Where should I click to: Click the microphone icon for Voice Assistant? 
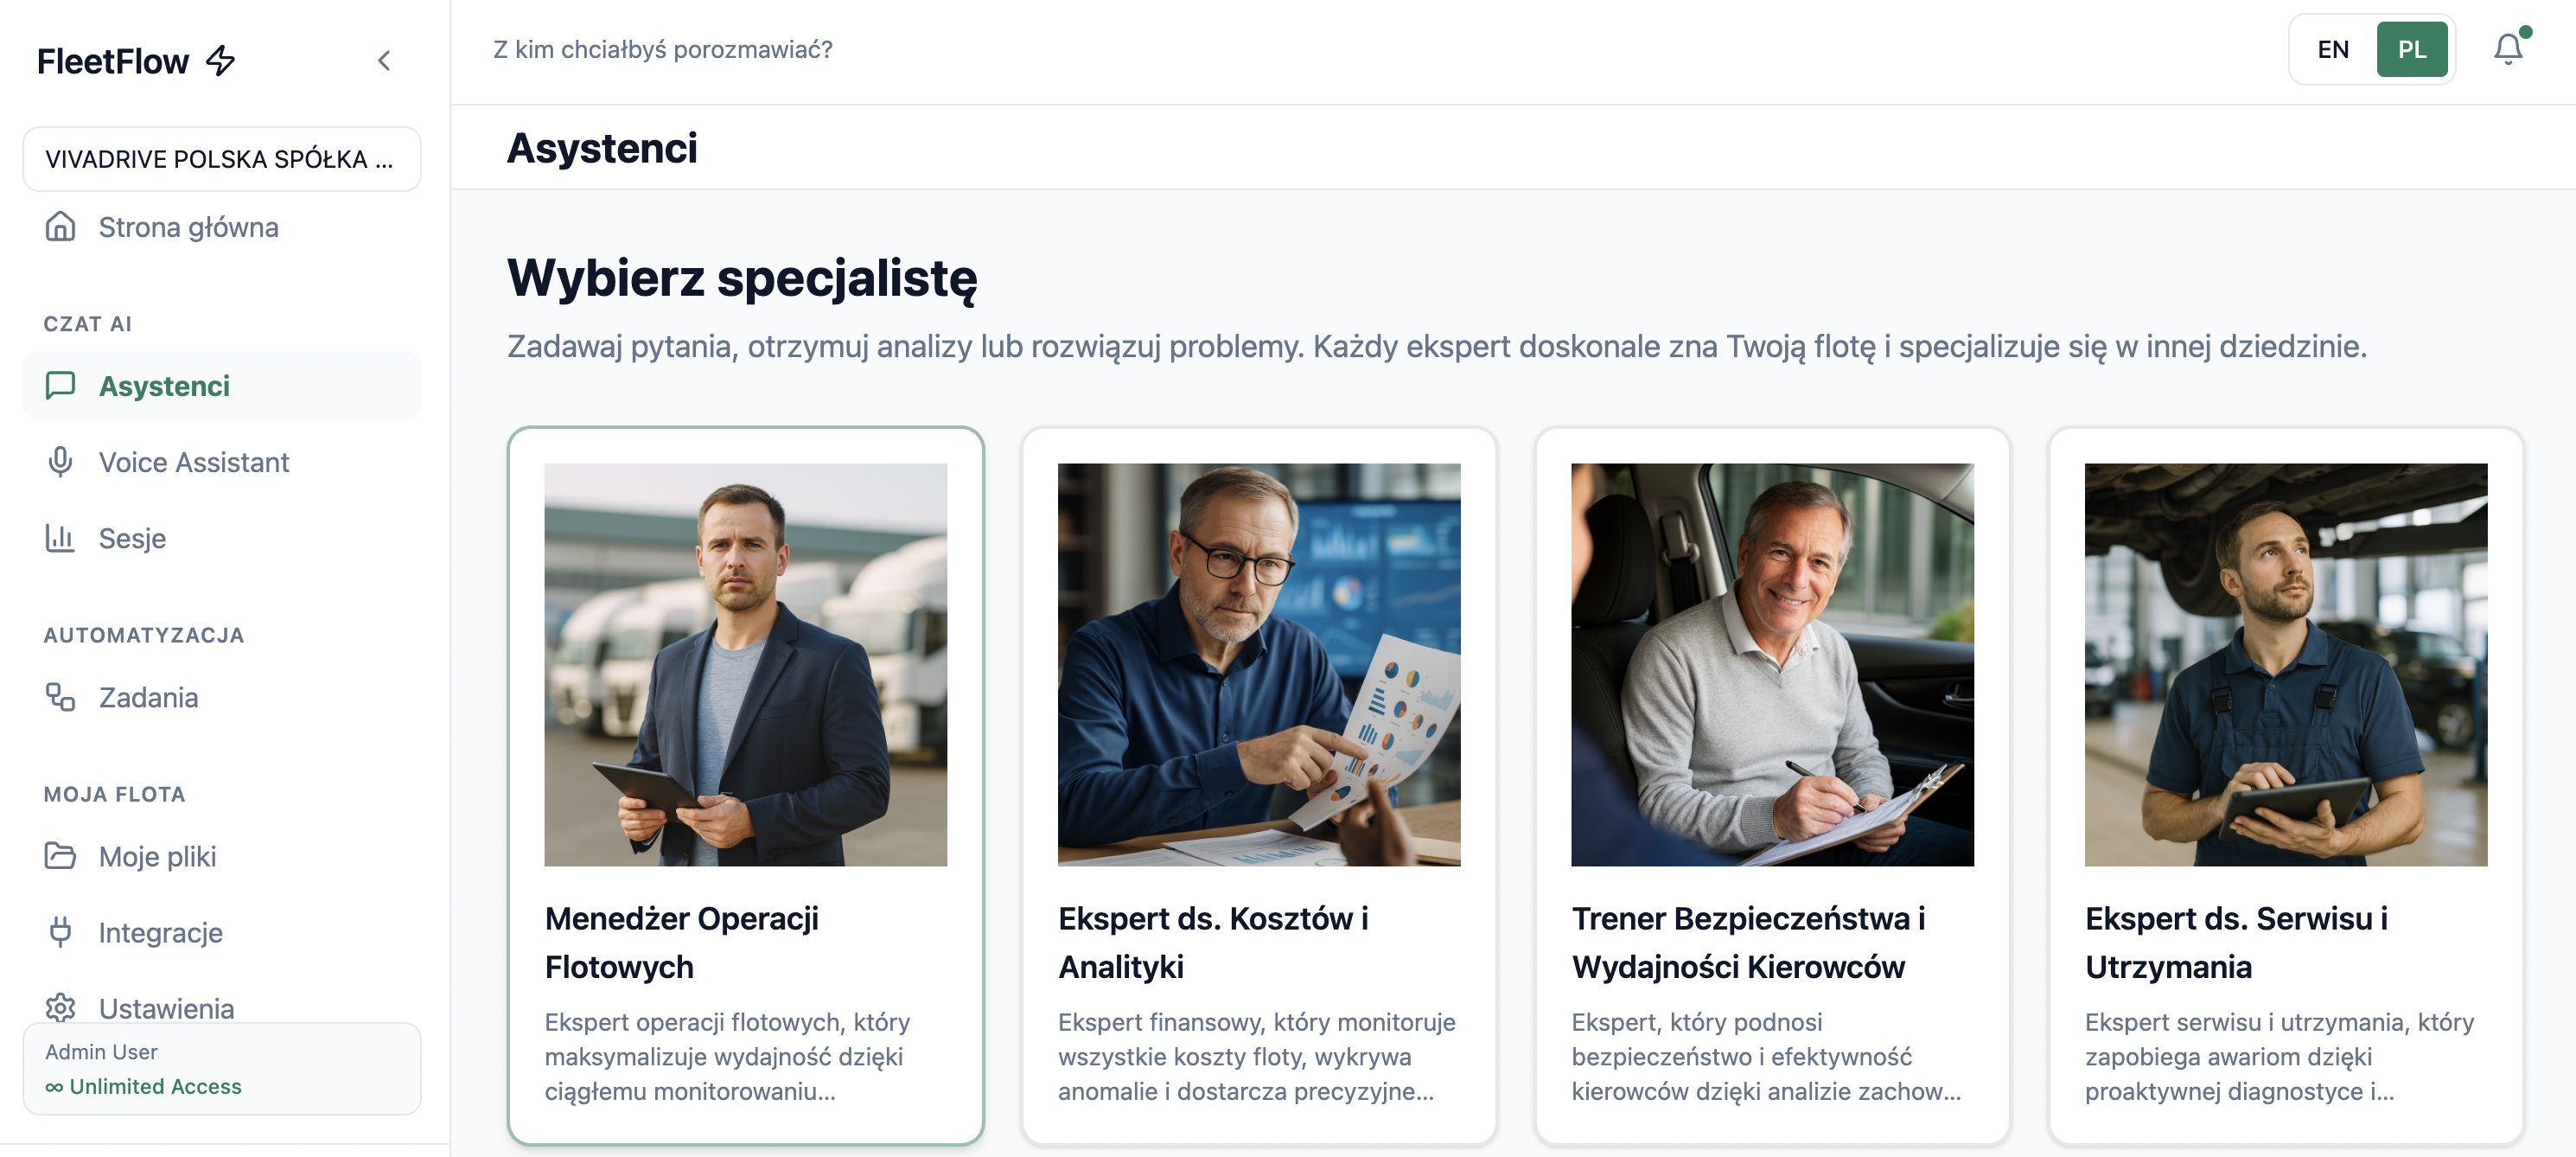click(x=60, y=462)
